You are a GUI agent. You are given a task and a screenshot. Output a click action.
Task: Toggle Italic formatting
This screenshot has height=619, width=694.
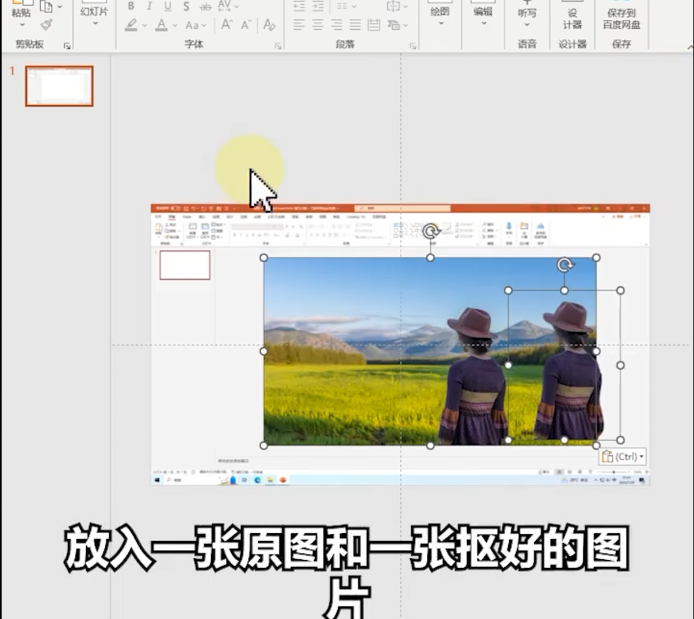pos(149,6)
